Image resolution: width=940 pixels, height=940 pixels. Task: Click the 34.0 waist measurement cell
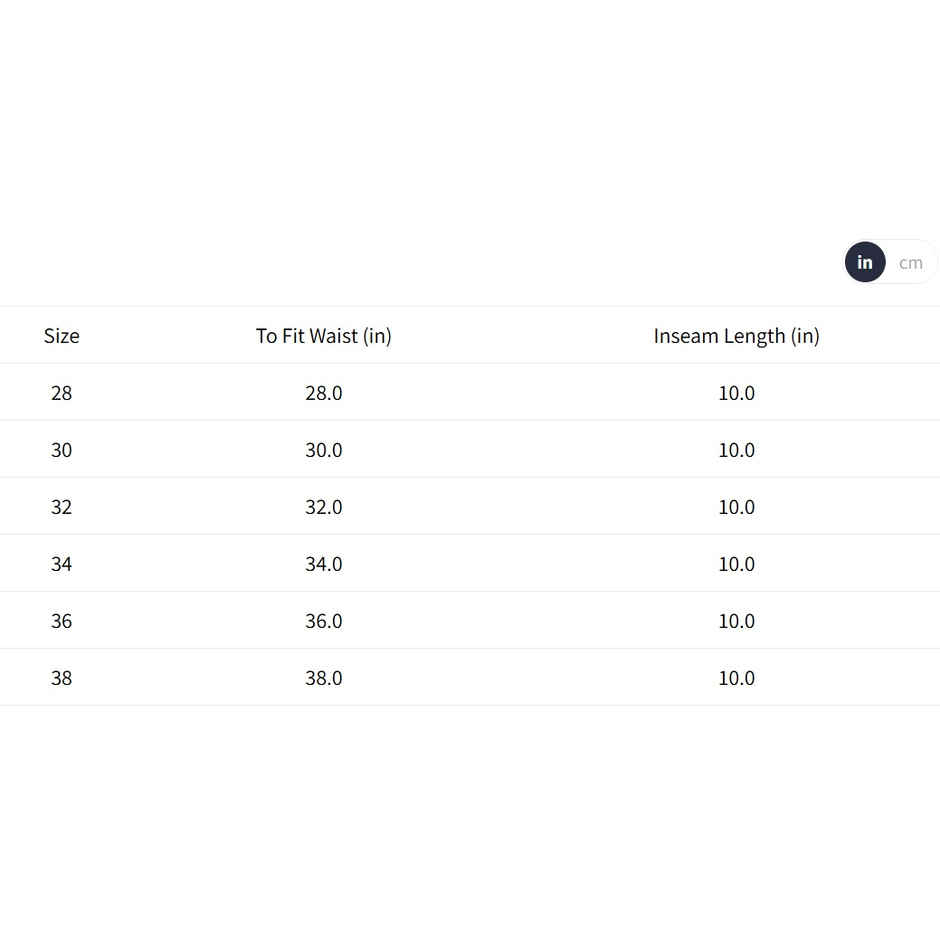coord(323,564)
